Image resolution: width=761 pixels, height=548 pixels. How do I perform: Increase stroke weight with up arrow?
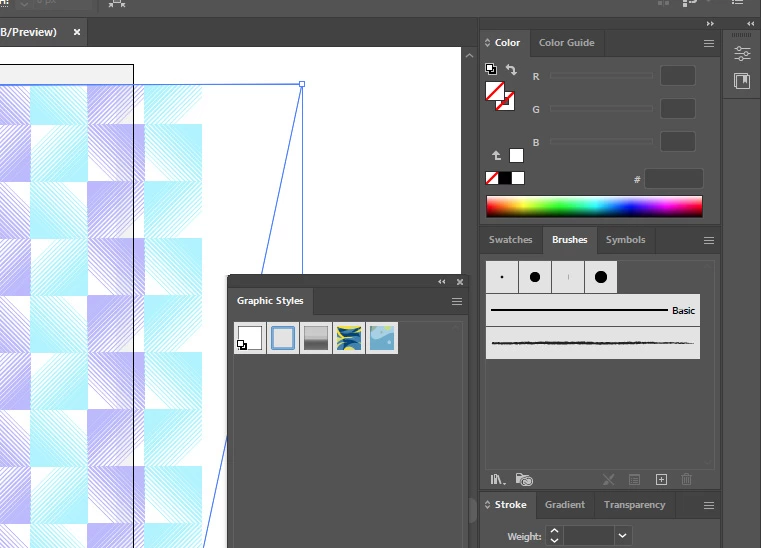coord(554,531)
